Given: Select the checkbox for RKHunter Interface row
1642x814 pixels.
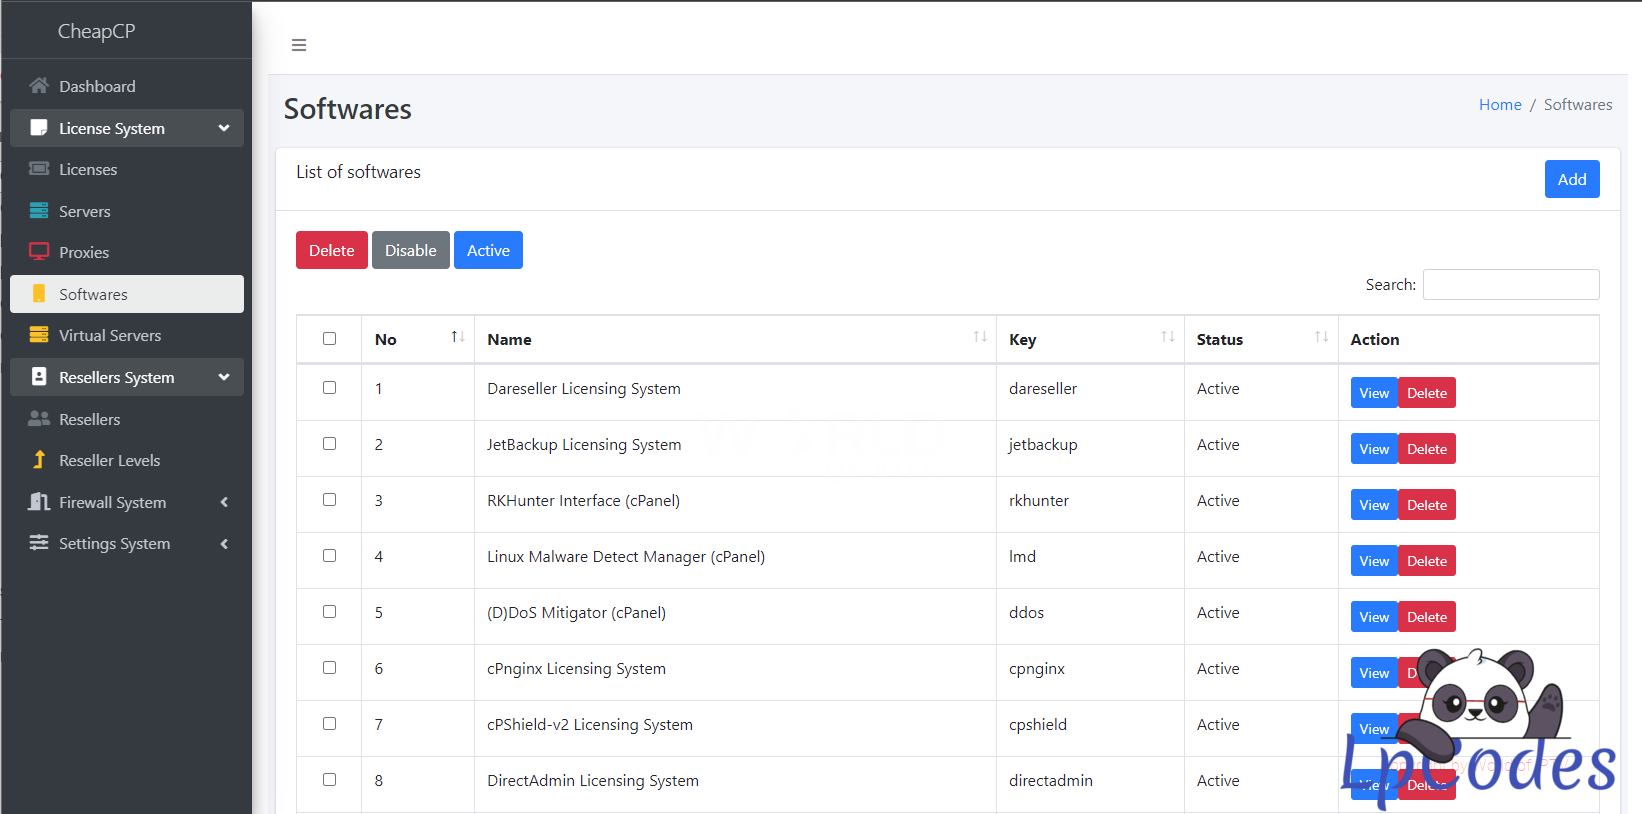Looking at the screenshot, I should pos(329,500).
